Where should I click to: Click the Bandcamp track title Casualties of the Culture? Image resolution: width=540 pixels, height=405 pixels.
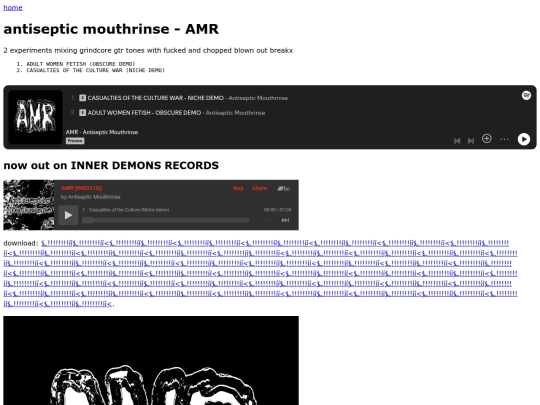click(129, 210)
